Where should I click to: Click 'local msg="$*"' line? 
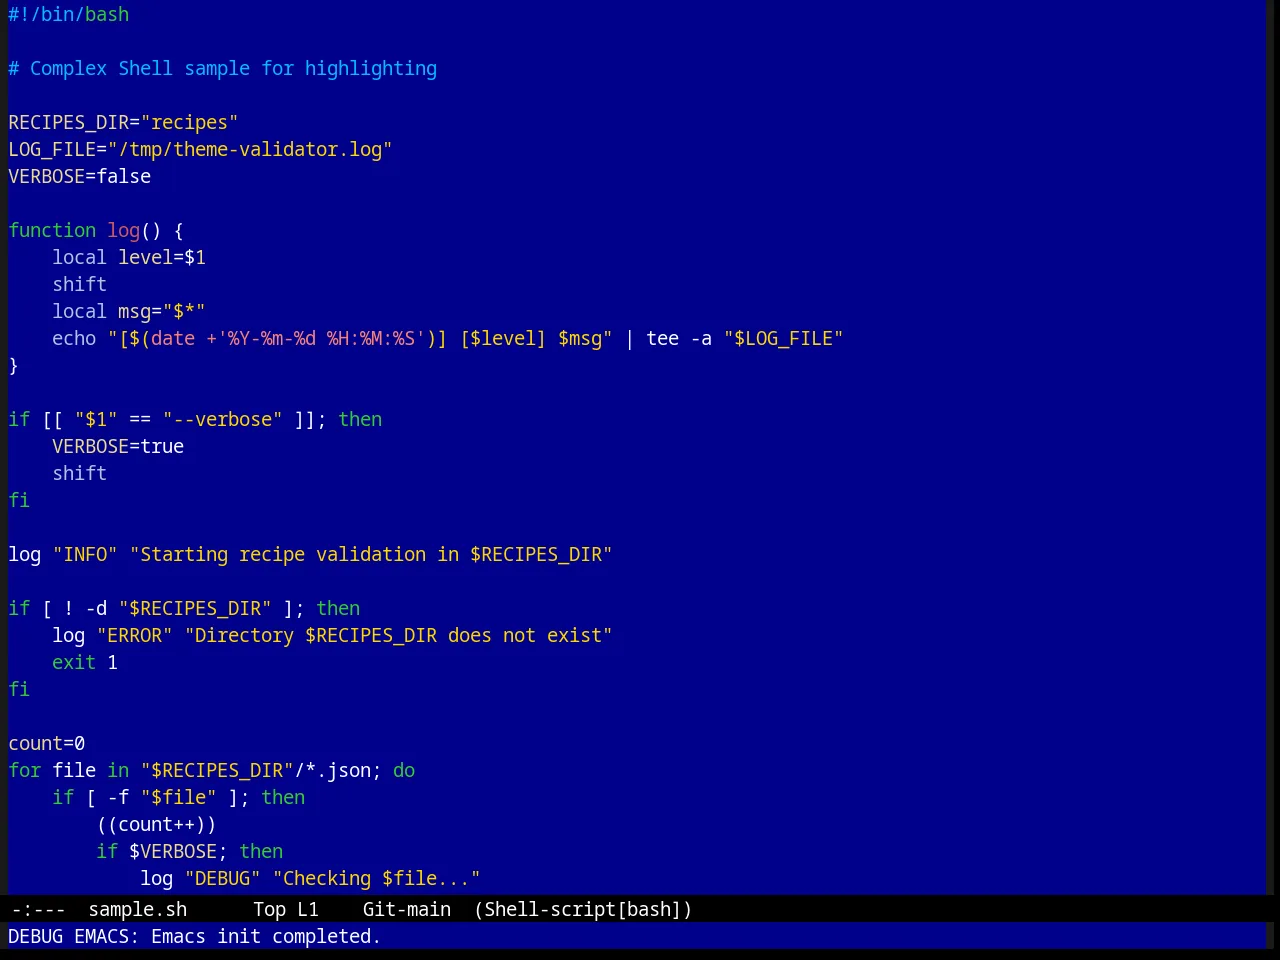point(129,311)
